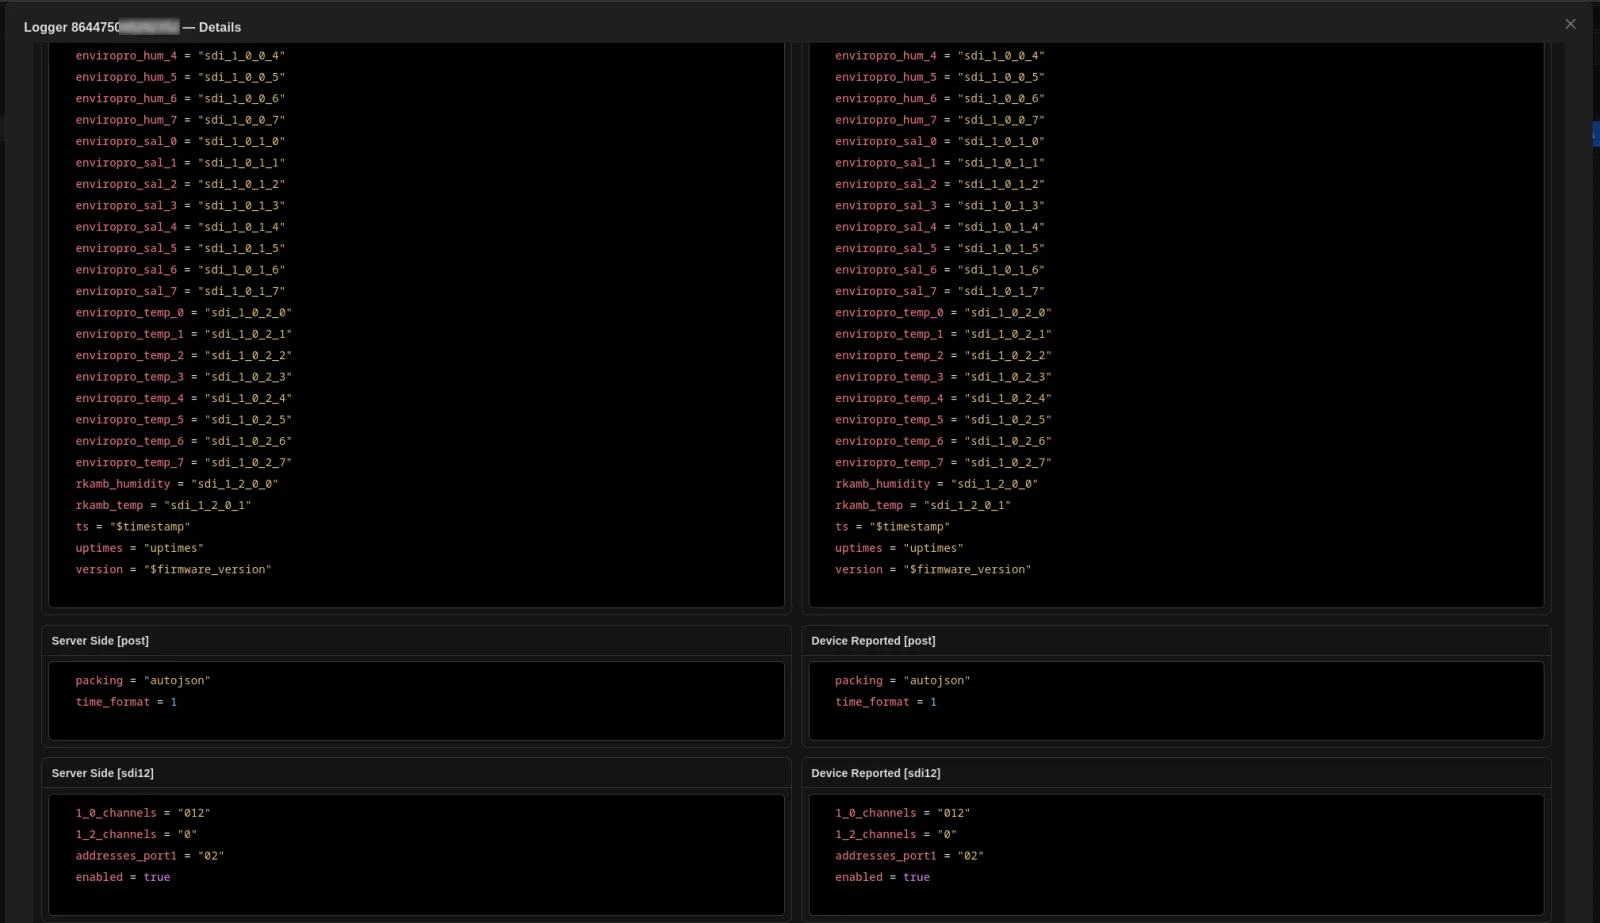Click the "Device Reported [post]" section header
Viewport: 1600px width, 923px height.
tap(873, 641)
